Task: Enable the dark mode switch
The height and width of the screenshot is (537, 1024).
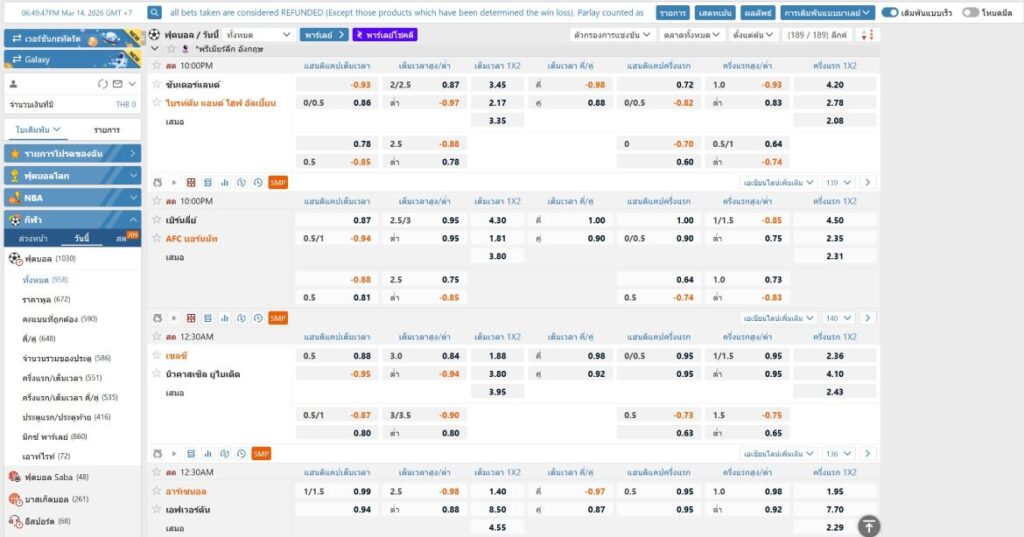Action: point(969,13)
